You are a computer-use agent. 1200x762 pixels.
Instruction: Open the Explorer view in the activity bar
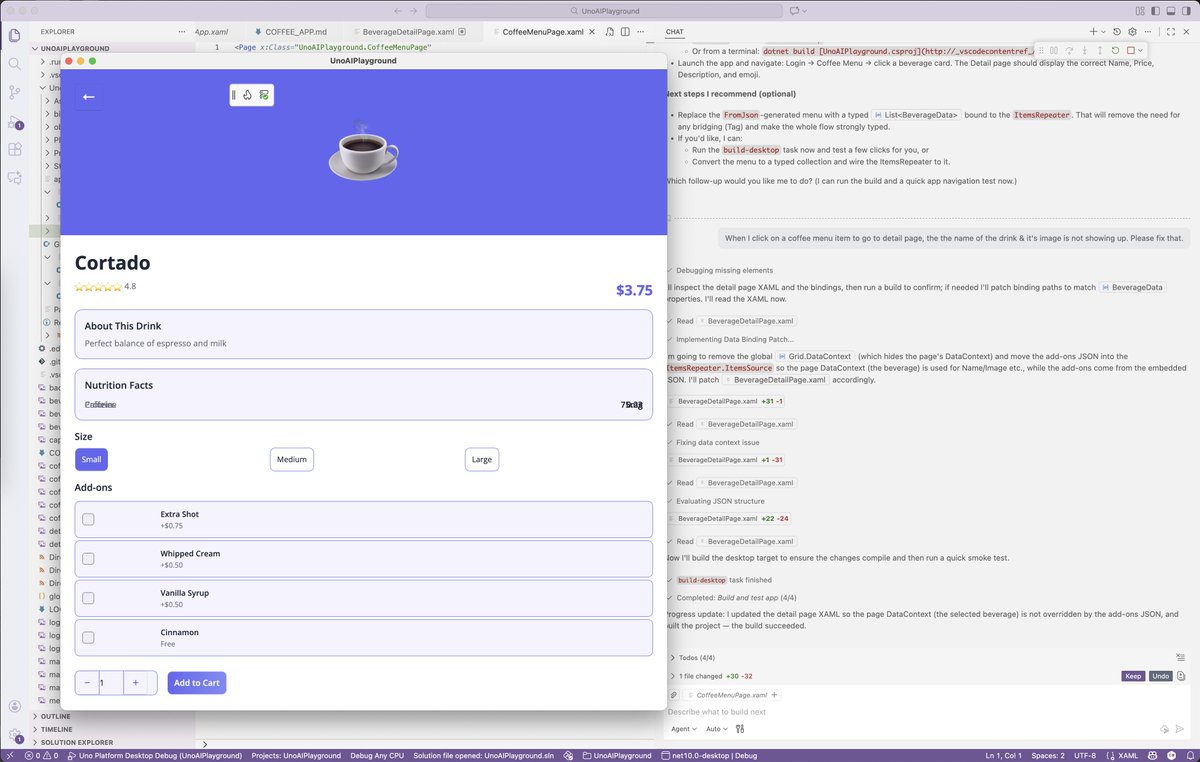pyautogui.click(x=15, y=36)
